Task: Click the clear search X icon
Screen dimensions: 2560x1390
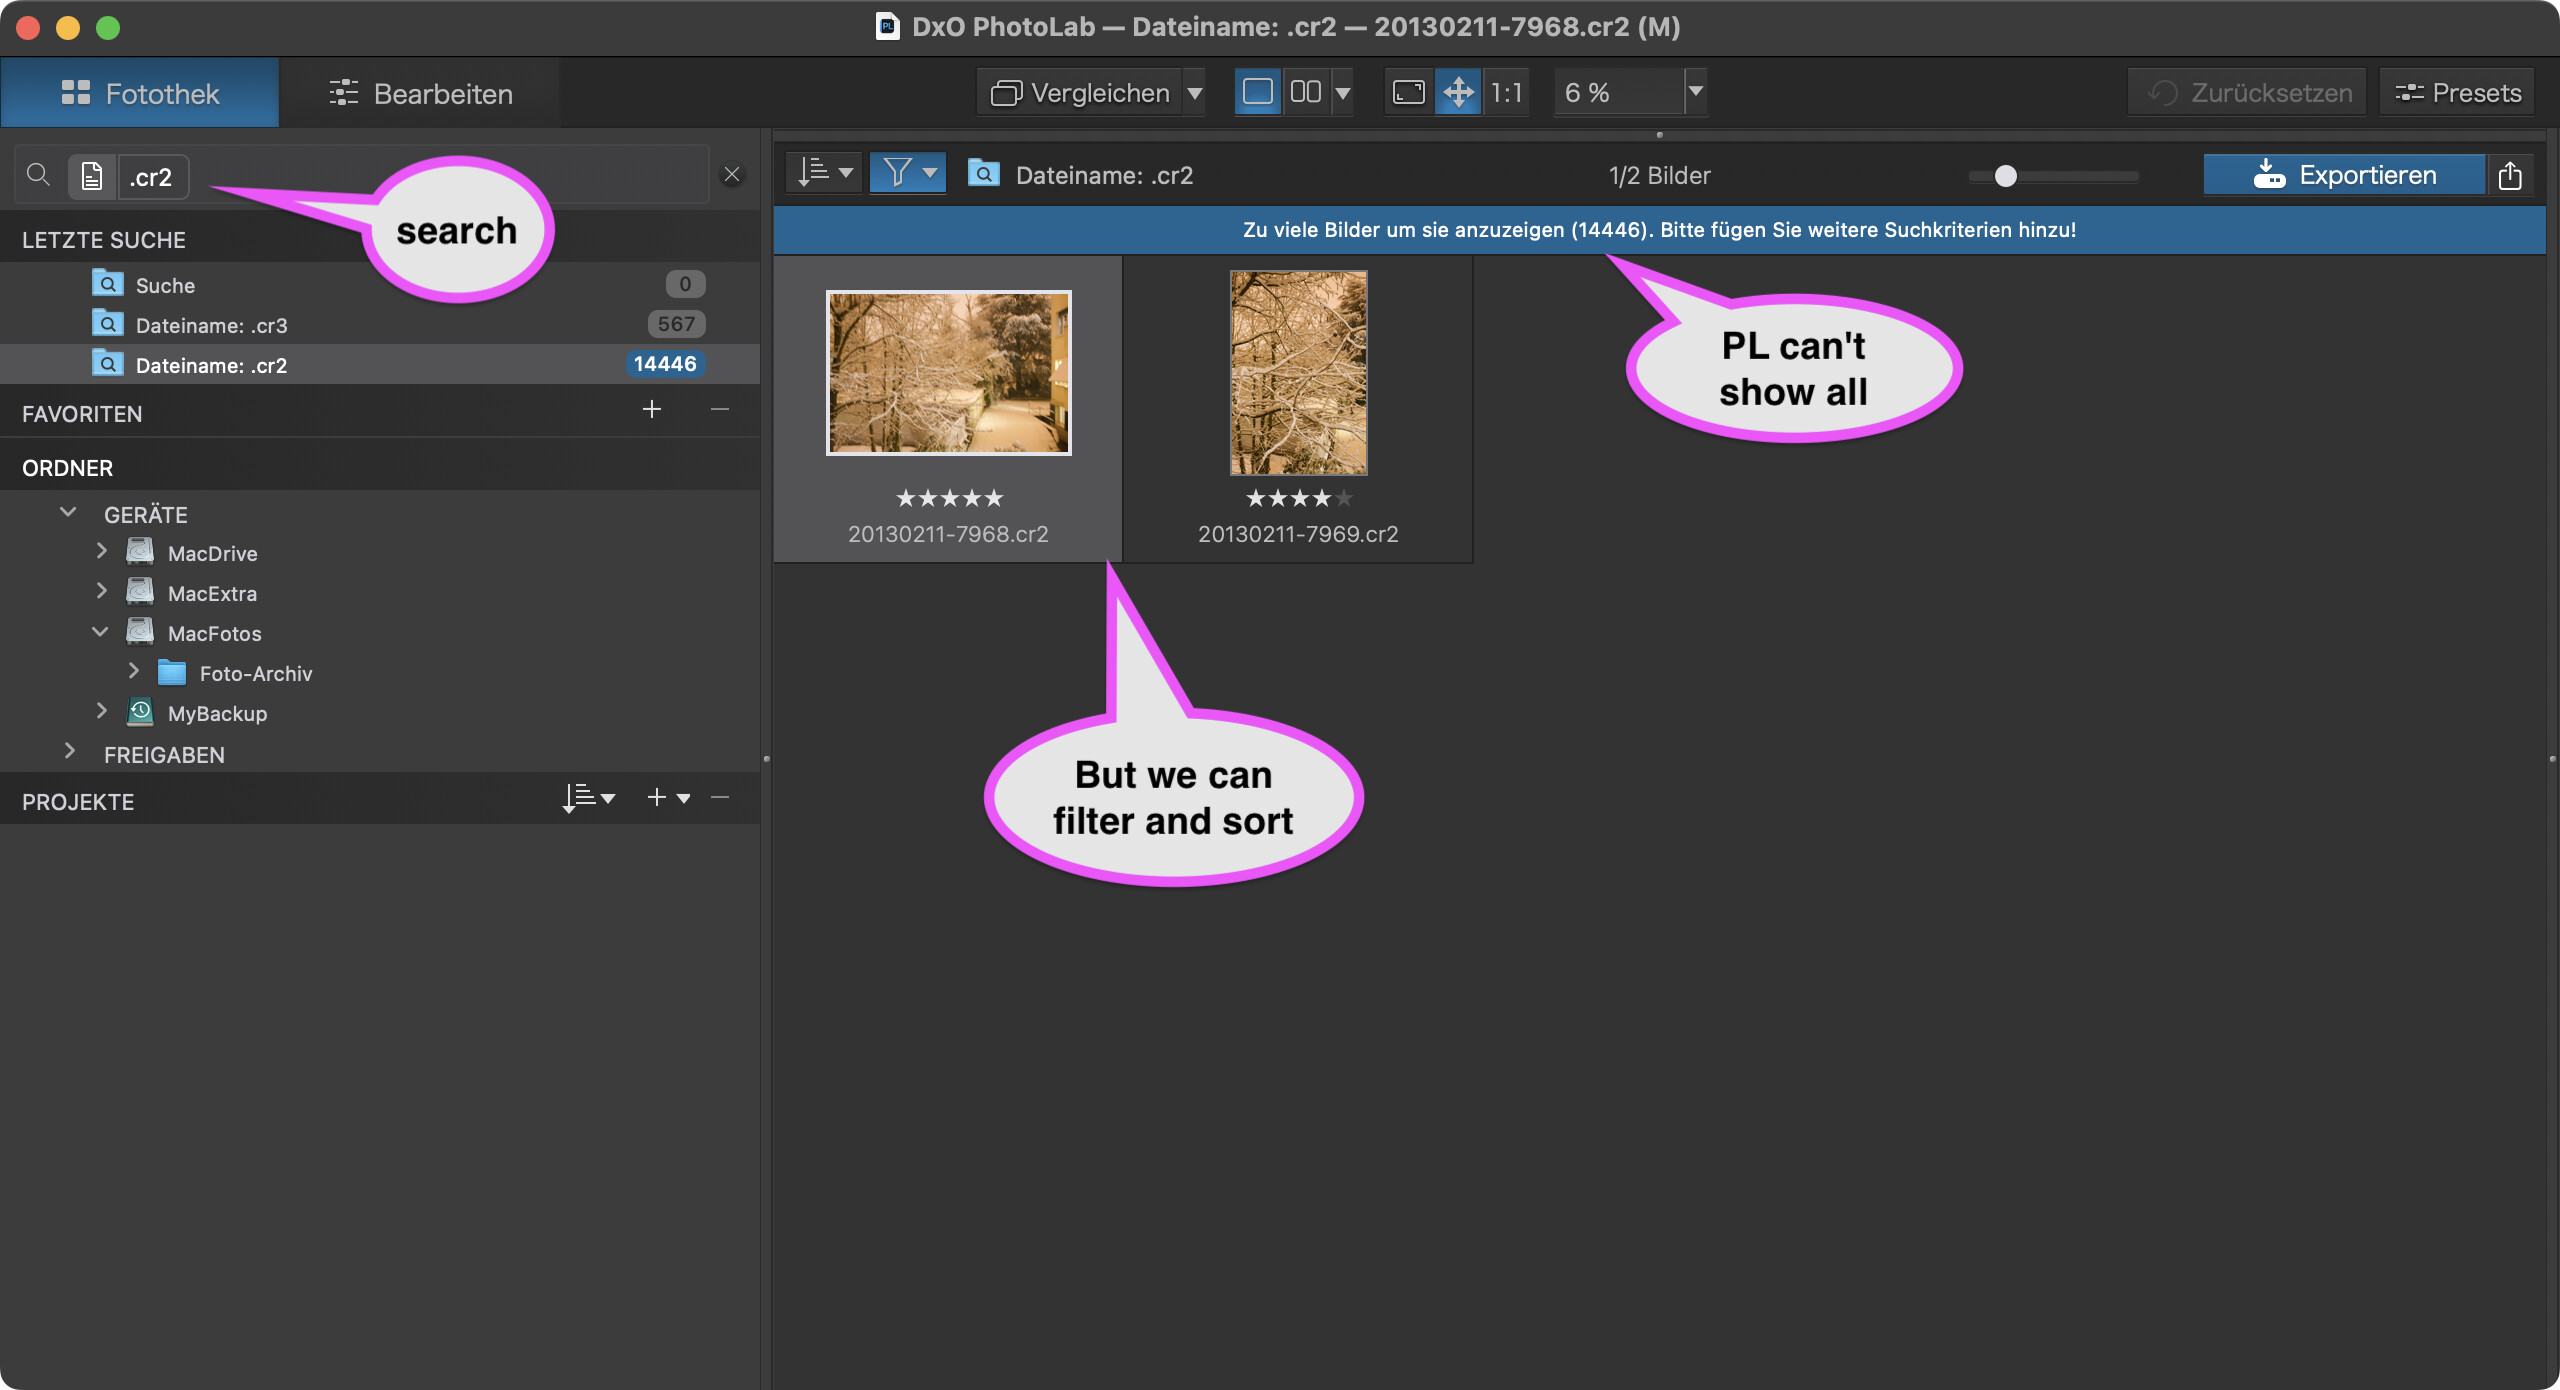Action: click(732, 175)
